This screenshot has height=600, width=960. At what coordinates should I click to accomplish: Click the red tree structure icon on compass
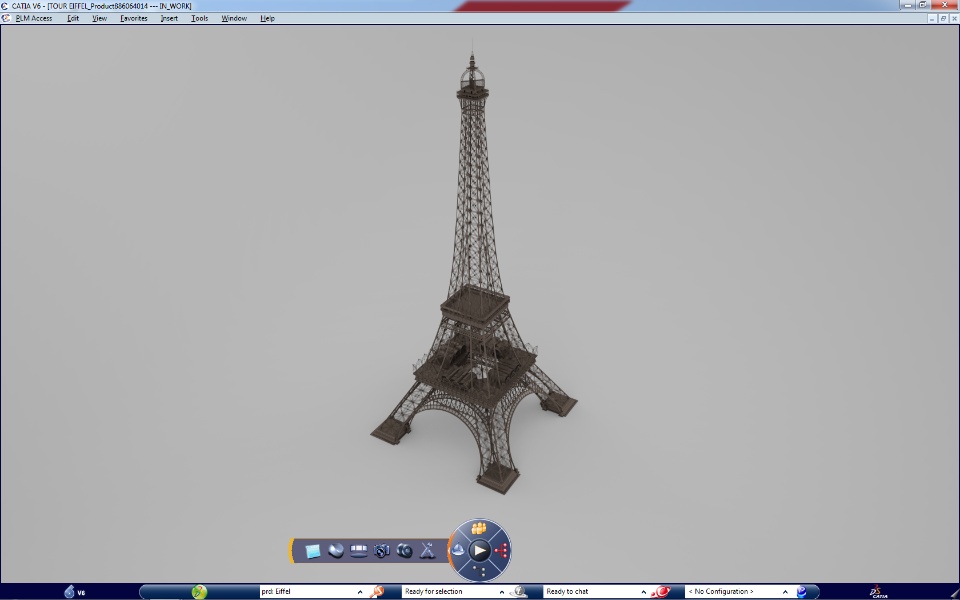(502, 551)
